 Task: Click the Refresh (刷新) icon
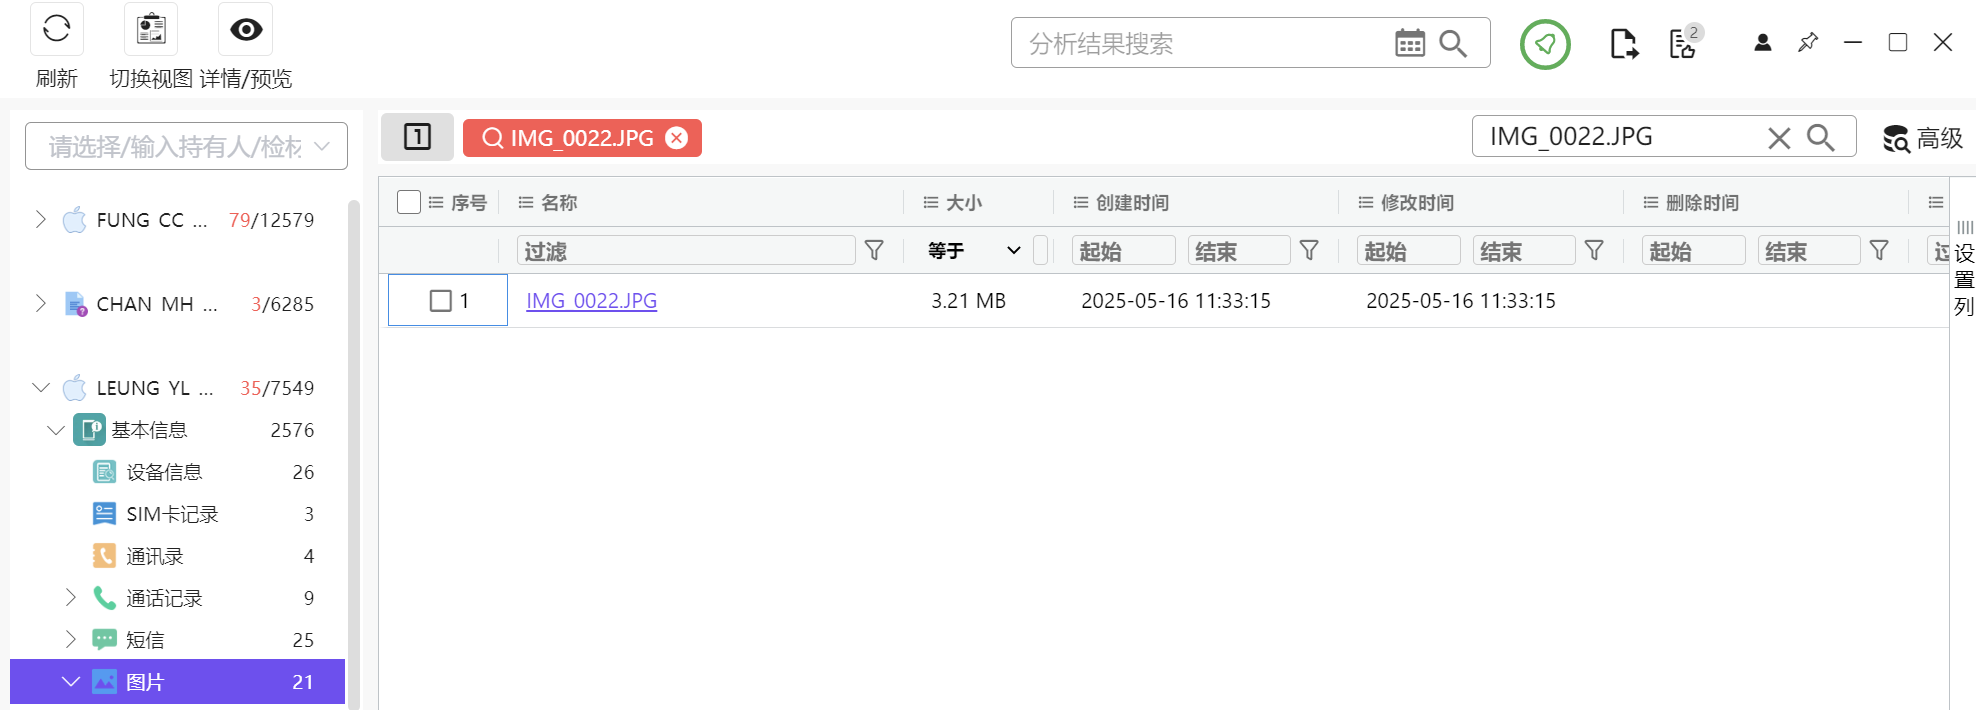(57, 29)
